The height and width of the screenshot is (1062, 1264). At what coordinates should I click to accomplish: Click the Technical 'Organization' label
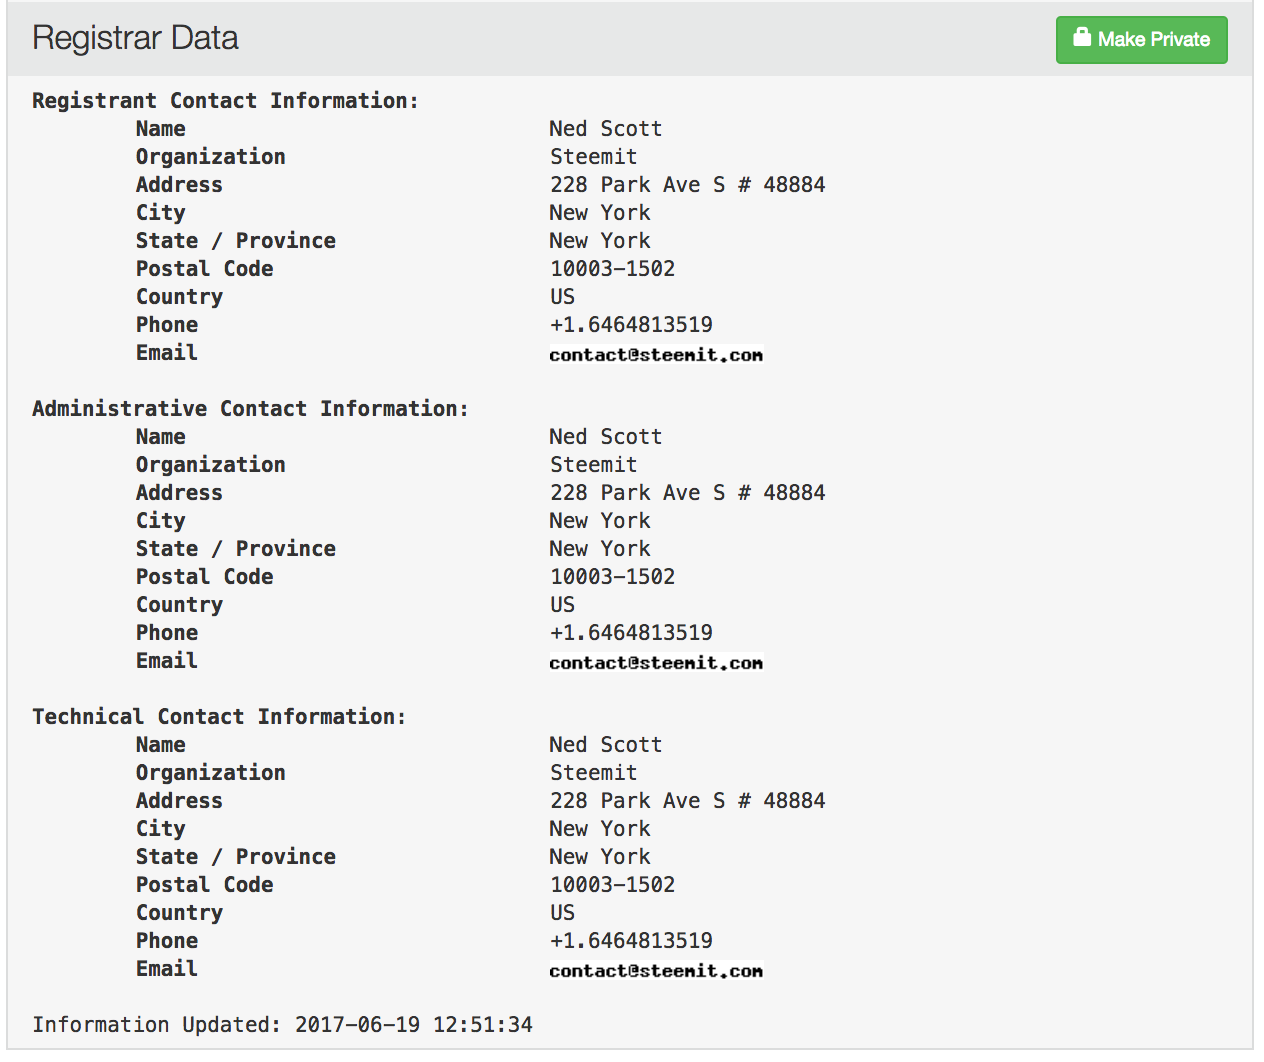[211, 773]
